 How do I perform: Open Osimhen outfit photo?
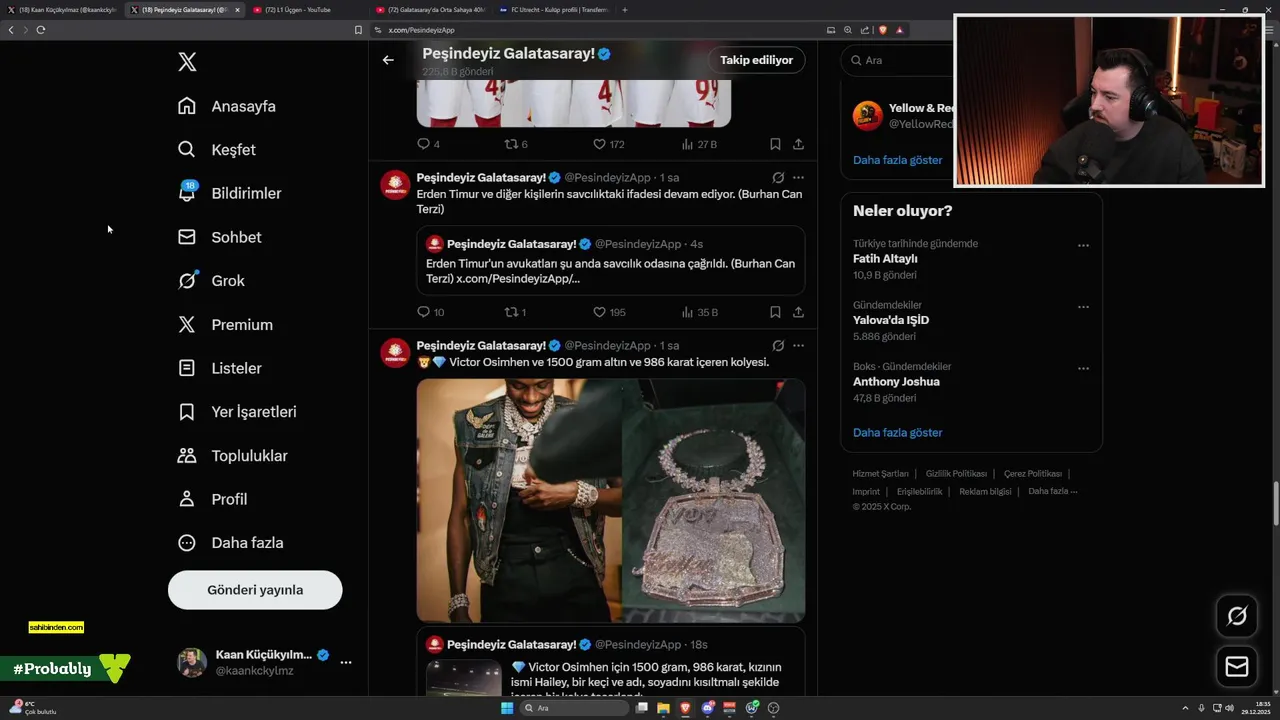[518, 500]
